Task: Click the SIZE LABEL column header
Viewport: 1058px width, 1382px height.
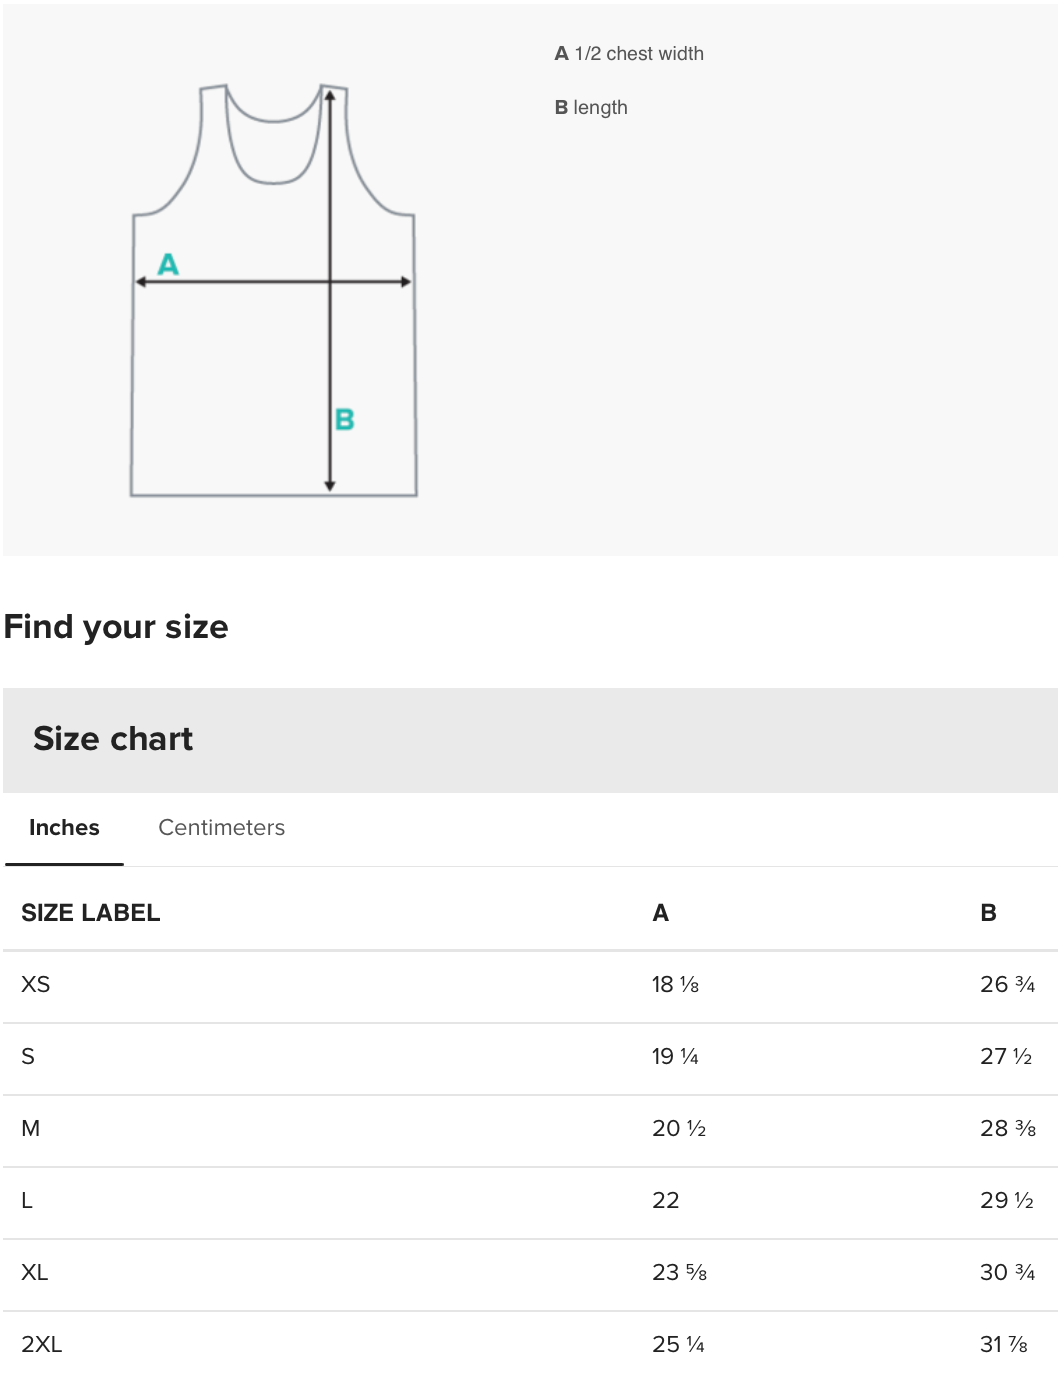Action: [91, 913]
